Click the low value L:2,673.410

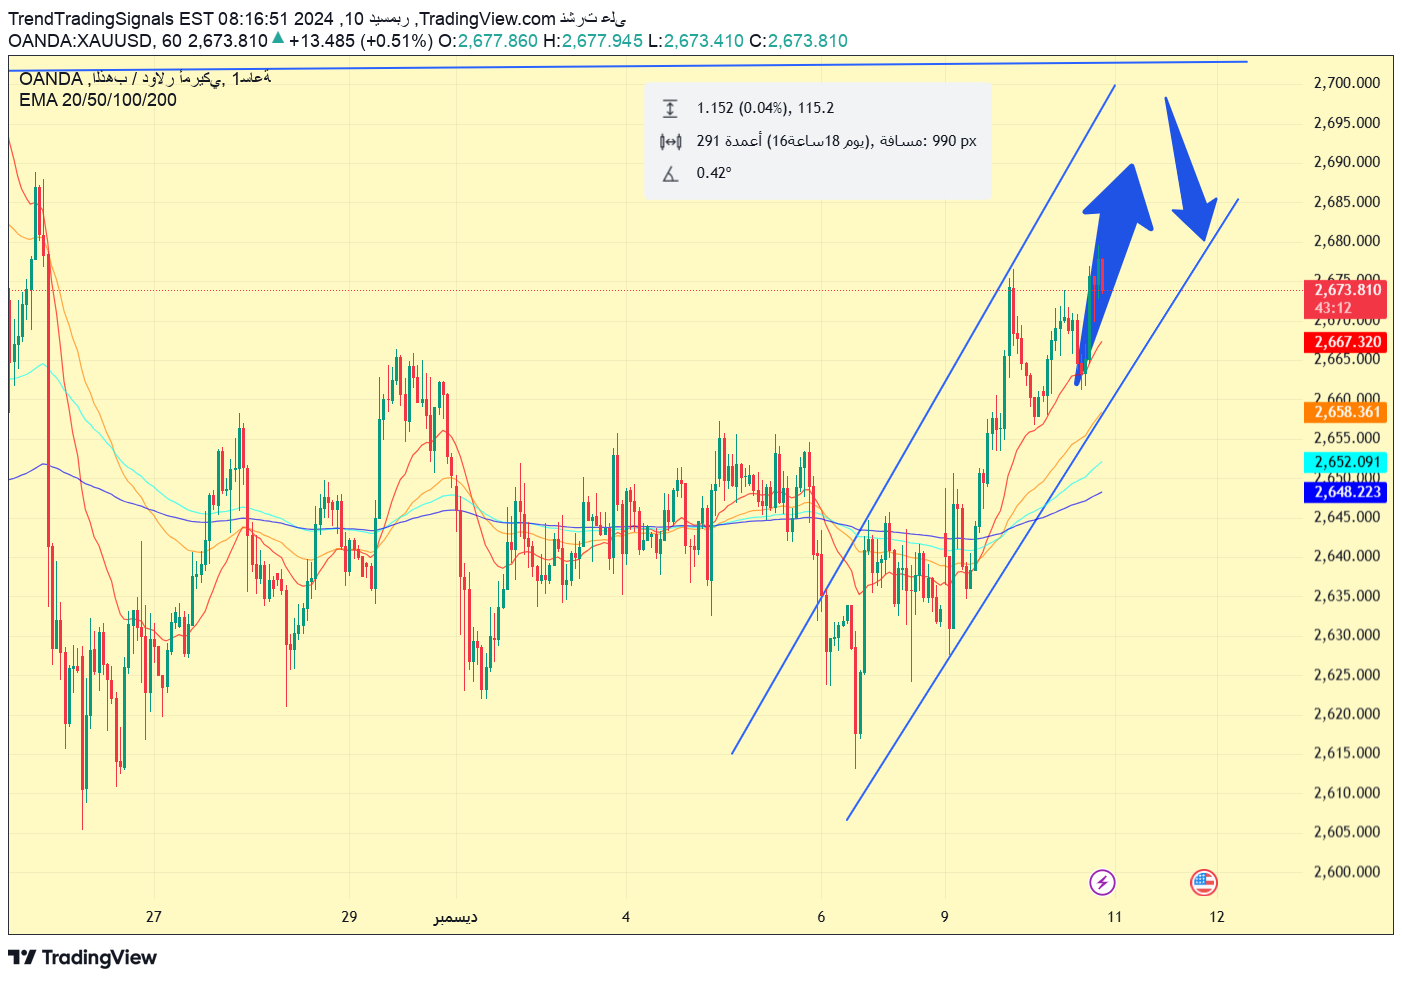(x=696, y=41)
